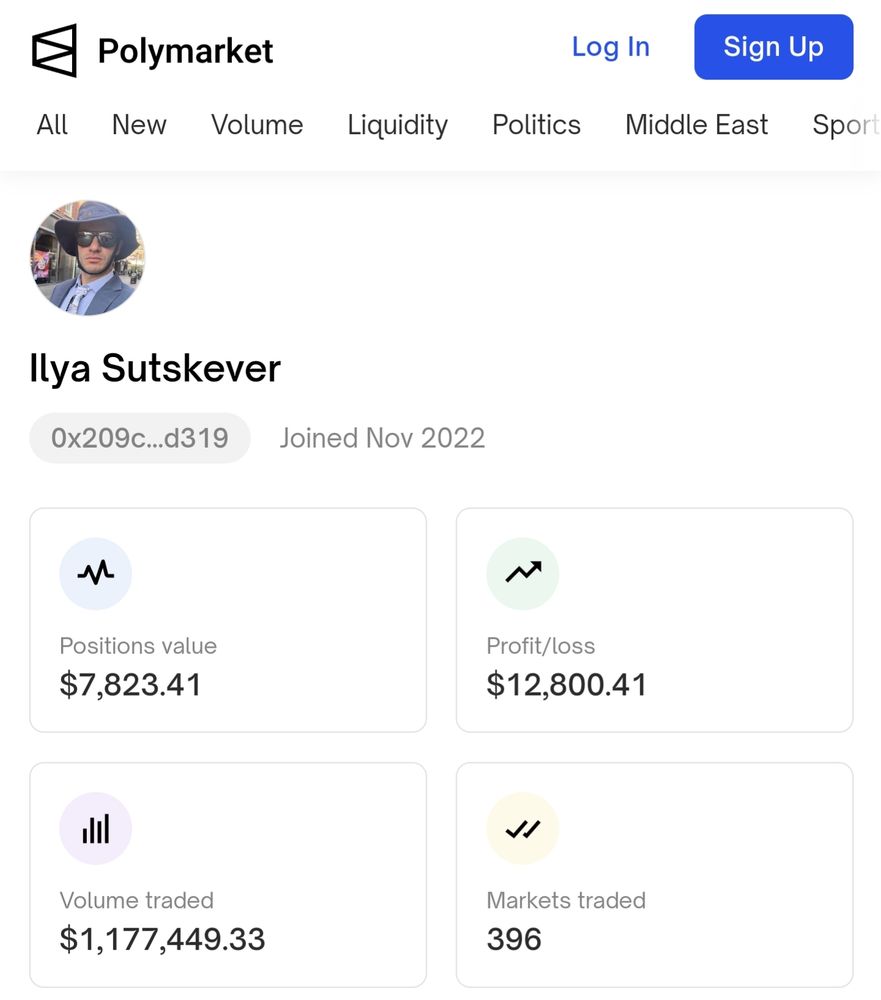Open the All category tab
Screen dimensions: 881x1000
[52, 124]
